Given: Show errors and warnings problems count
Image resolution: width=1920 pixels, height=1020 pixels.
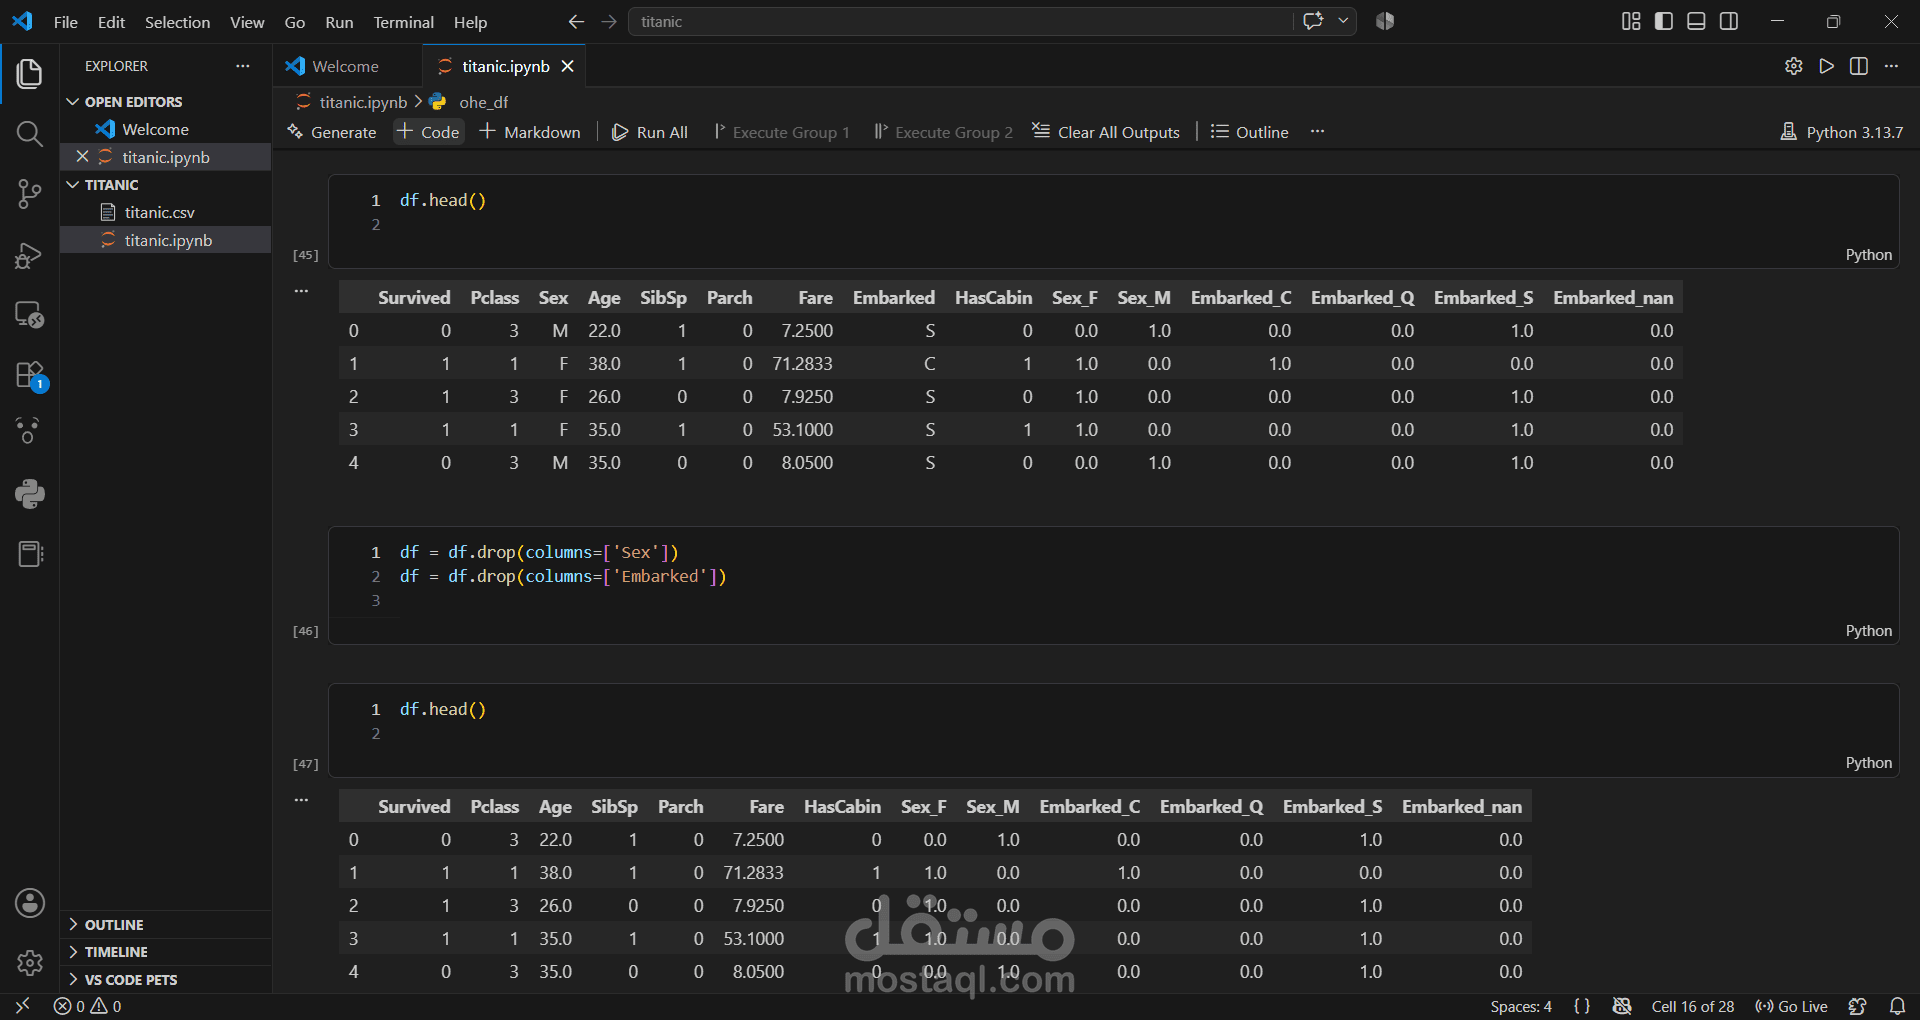Looking at the screenshot, I should coord(88,1006).
